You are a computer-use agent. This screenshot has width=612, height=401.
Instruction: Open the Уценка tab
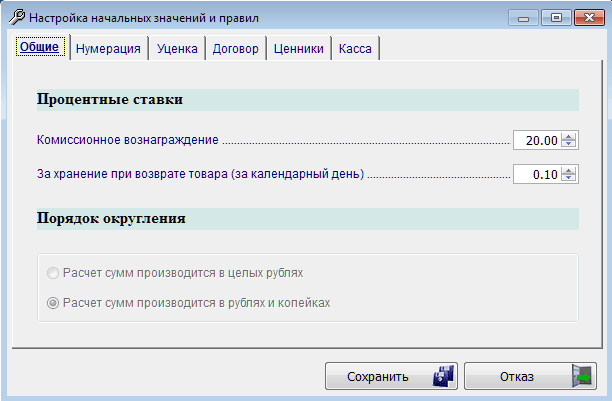tap(177, 48)
